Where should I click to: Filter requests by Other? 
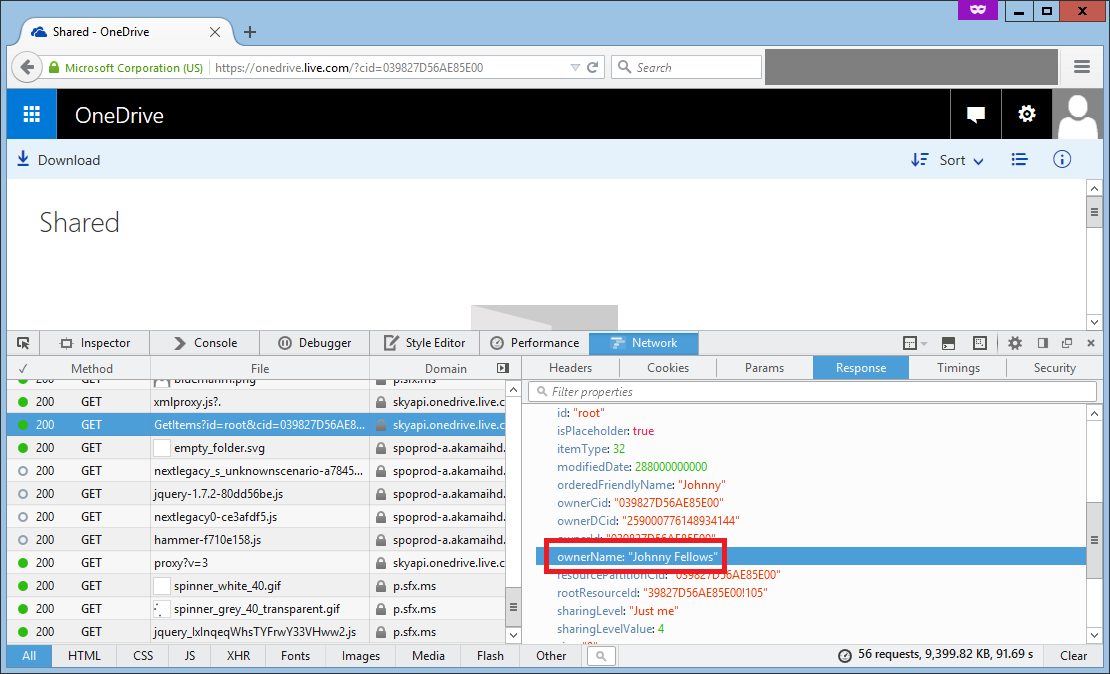click(x=551, y=656)
